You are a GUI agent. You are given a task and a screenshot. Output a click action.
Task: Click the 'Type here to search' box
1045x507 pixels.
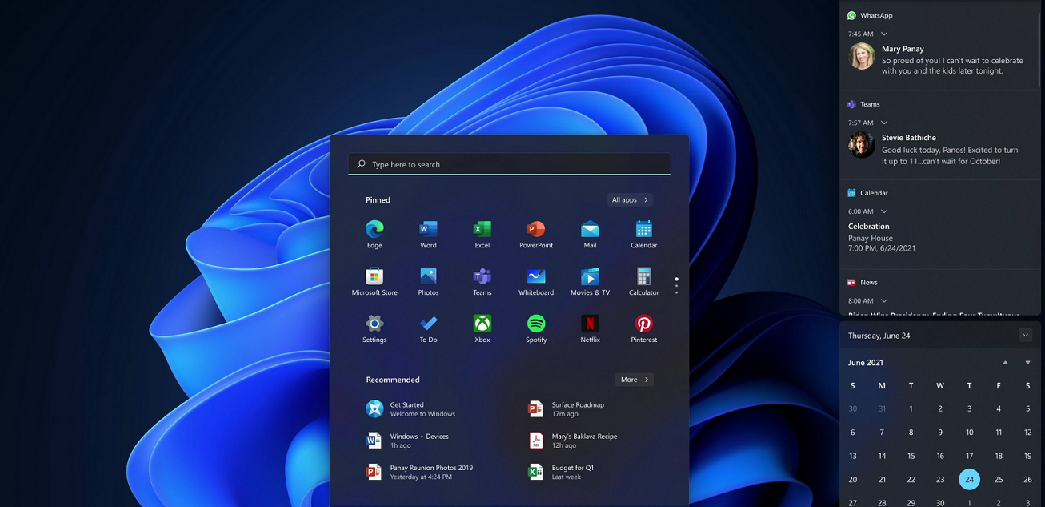pos(509,164)
